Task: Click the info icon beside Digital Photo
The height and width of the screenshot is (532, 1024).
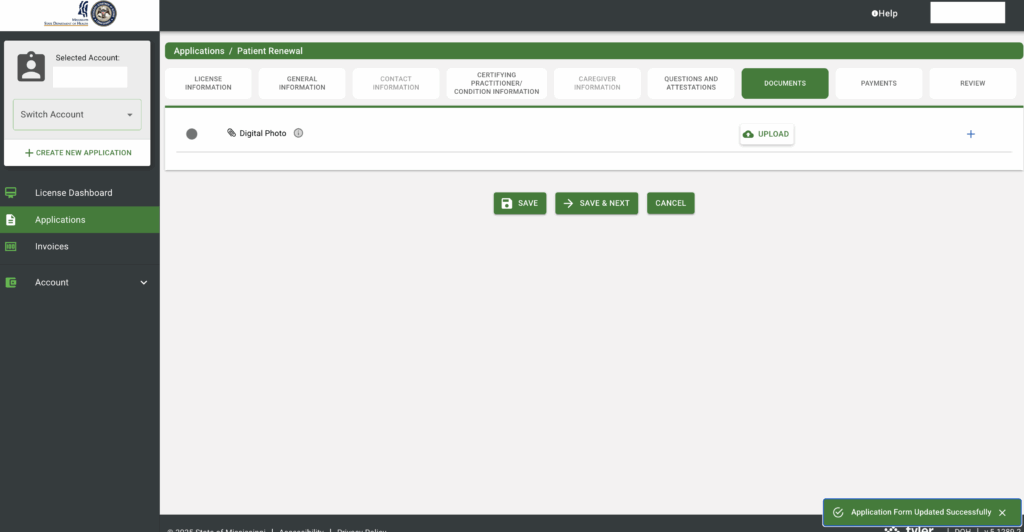Action: [x=298, y=133]
